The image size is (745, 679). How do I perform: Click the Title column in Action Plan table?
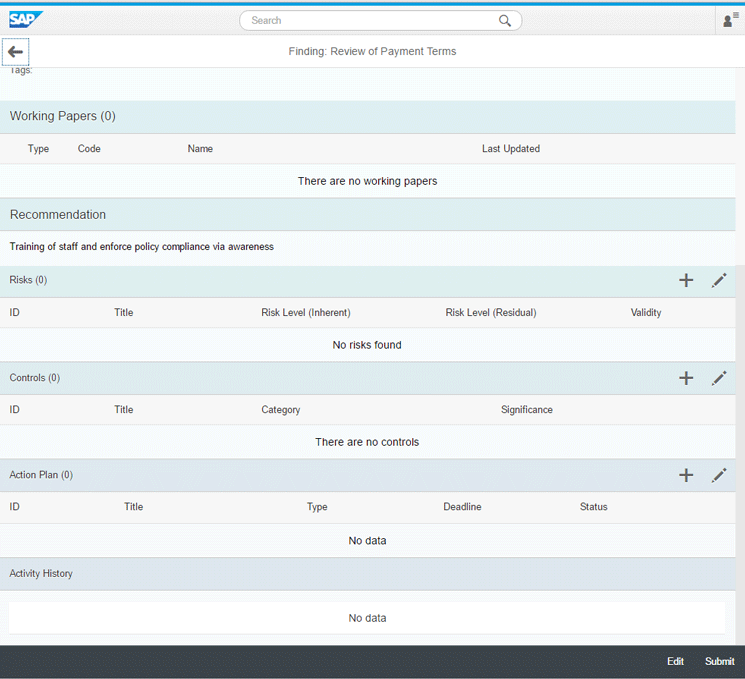click(x=134, y=507)
